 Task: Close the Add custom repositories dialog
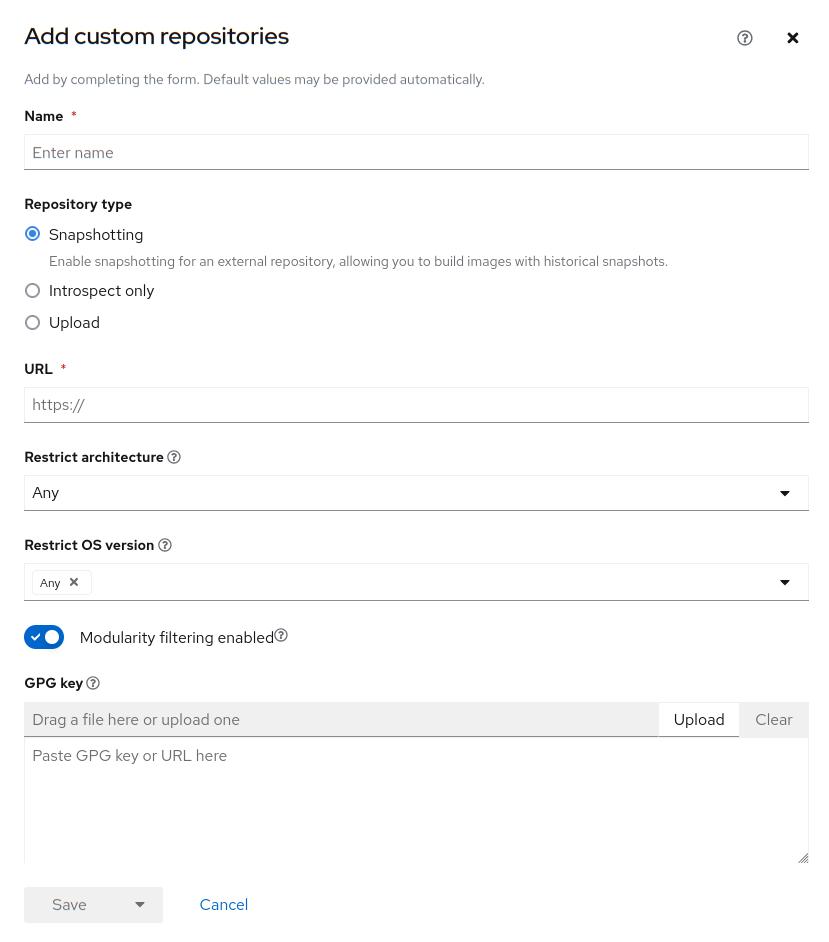tap(792, 38)
